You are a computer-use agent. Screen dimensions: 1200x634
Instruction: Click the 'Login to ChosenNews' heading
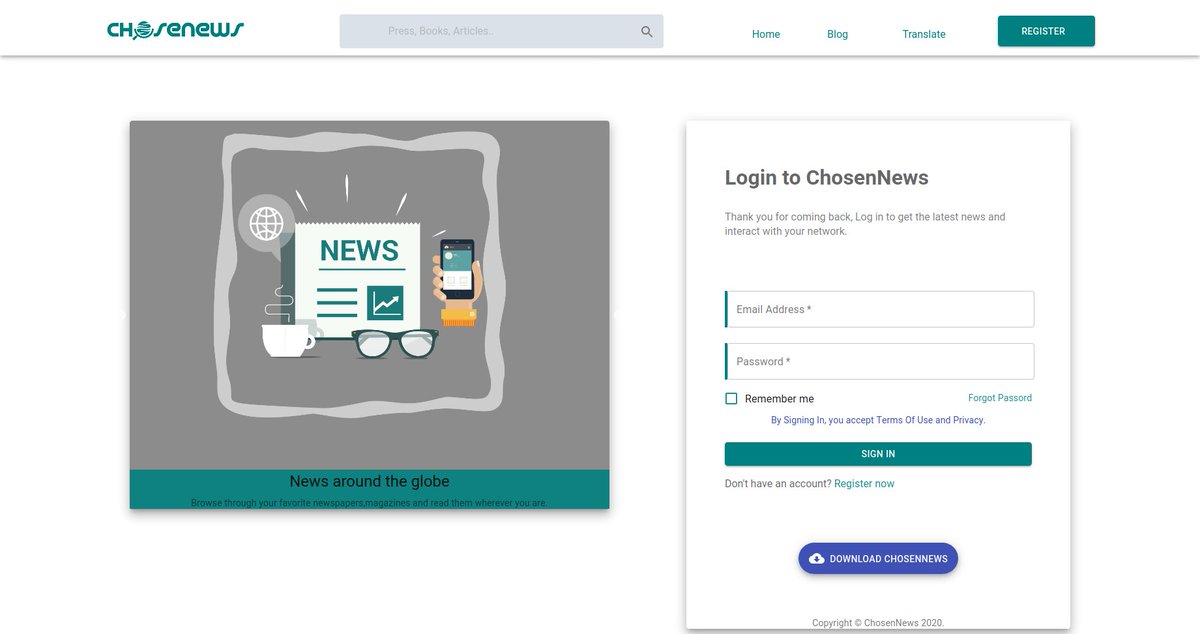[x=826, y=178]
